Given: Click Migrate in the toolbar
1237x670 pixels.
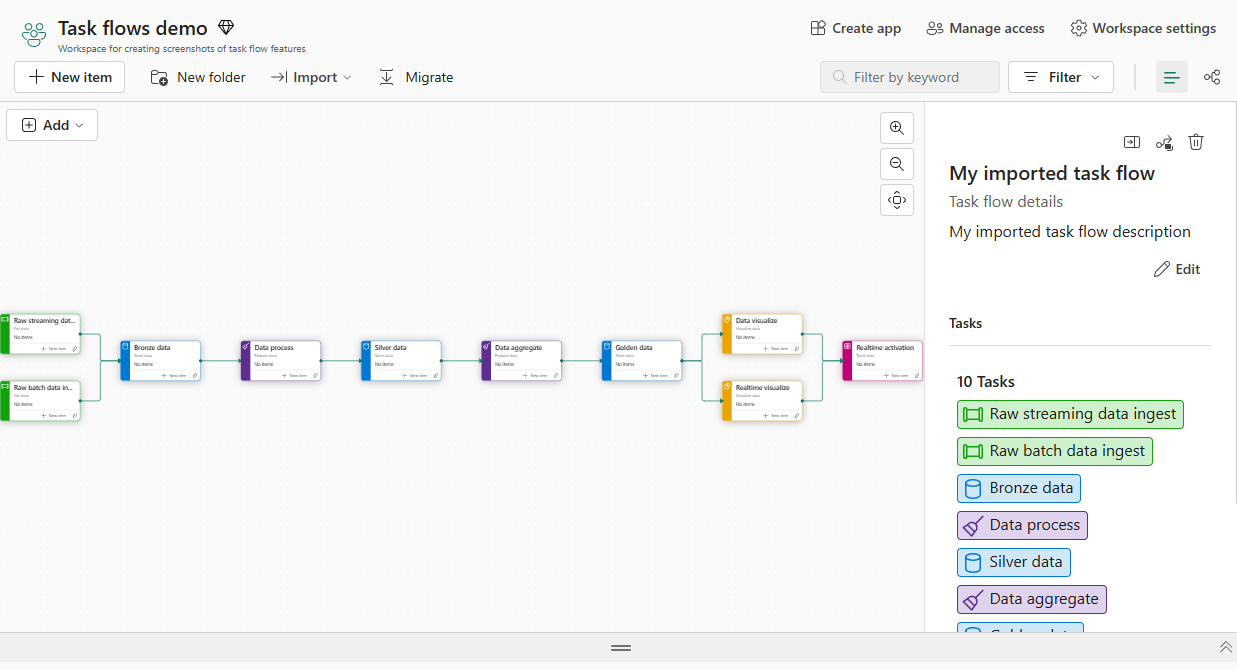Looking at the screenshot, I should (415, 77).
